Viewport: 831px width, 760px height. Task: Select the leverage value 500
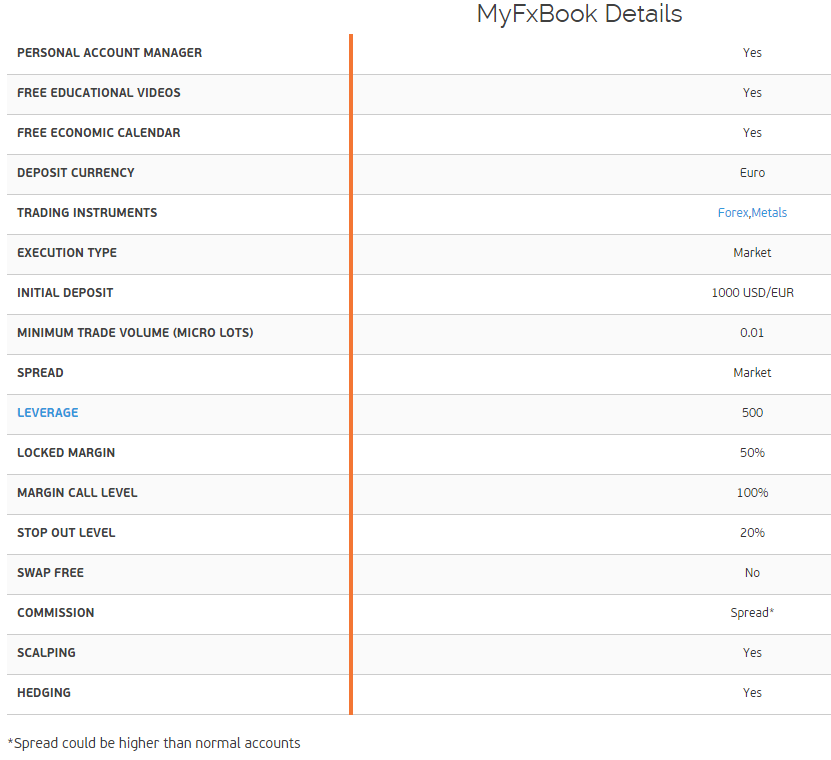(x=752, y=413)
